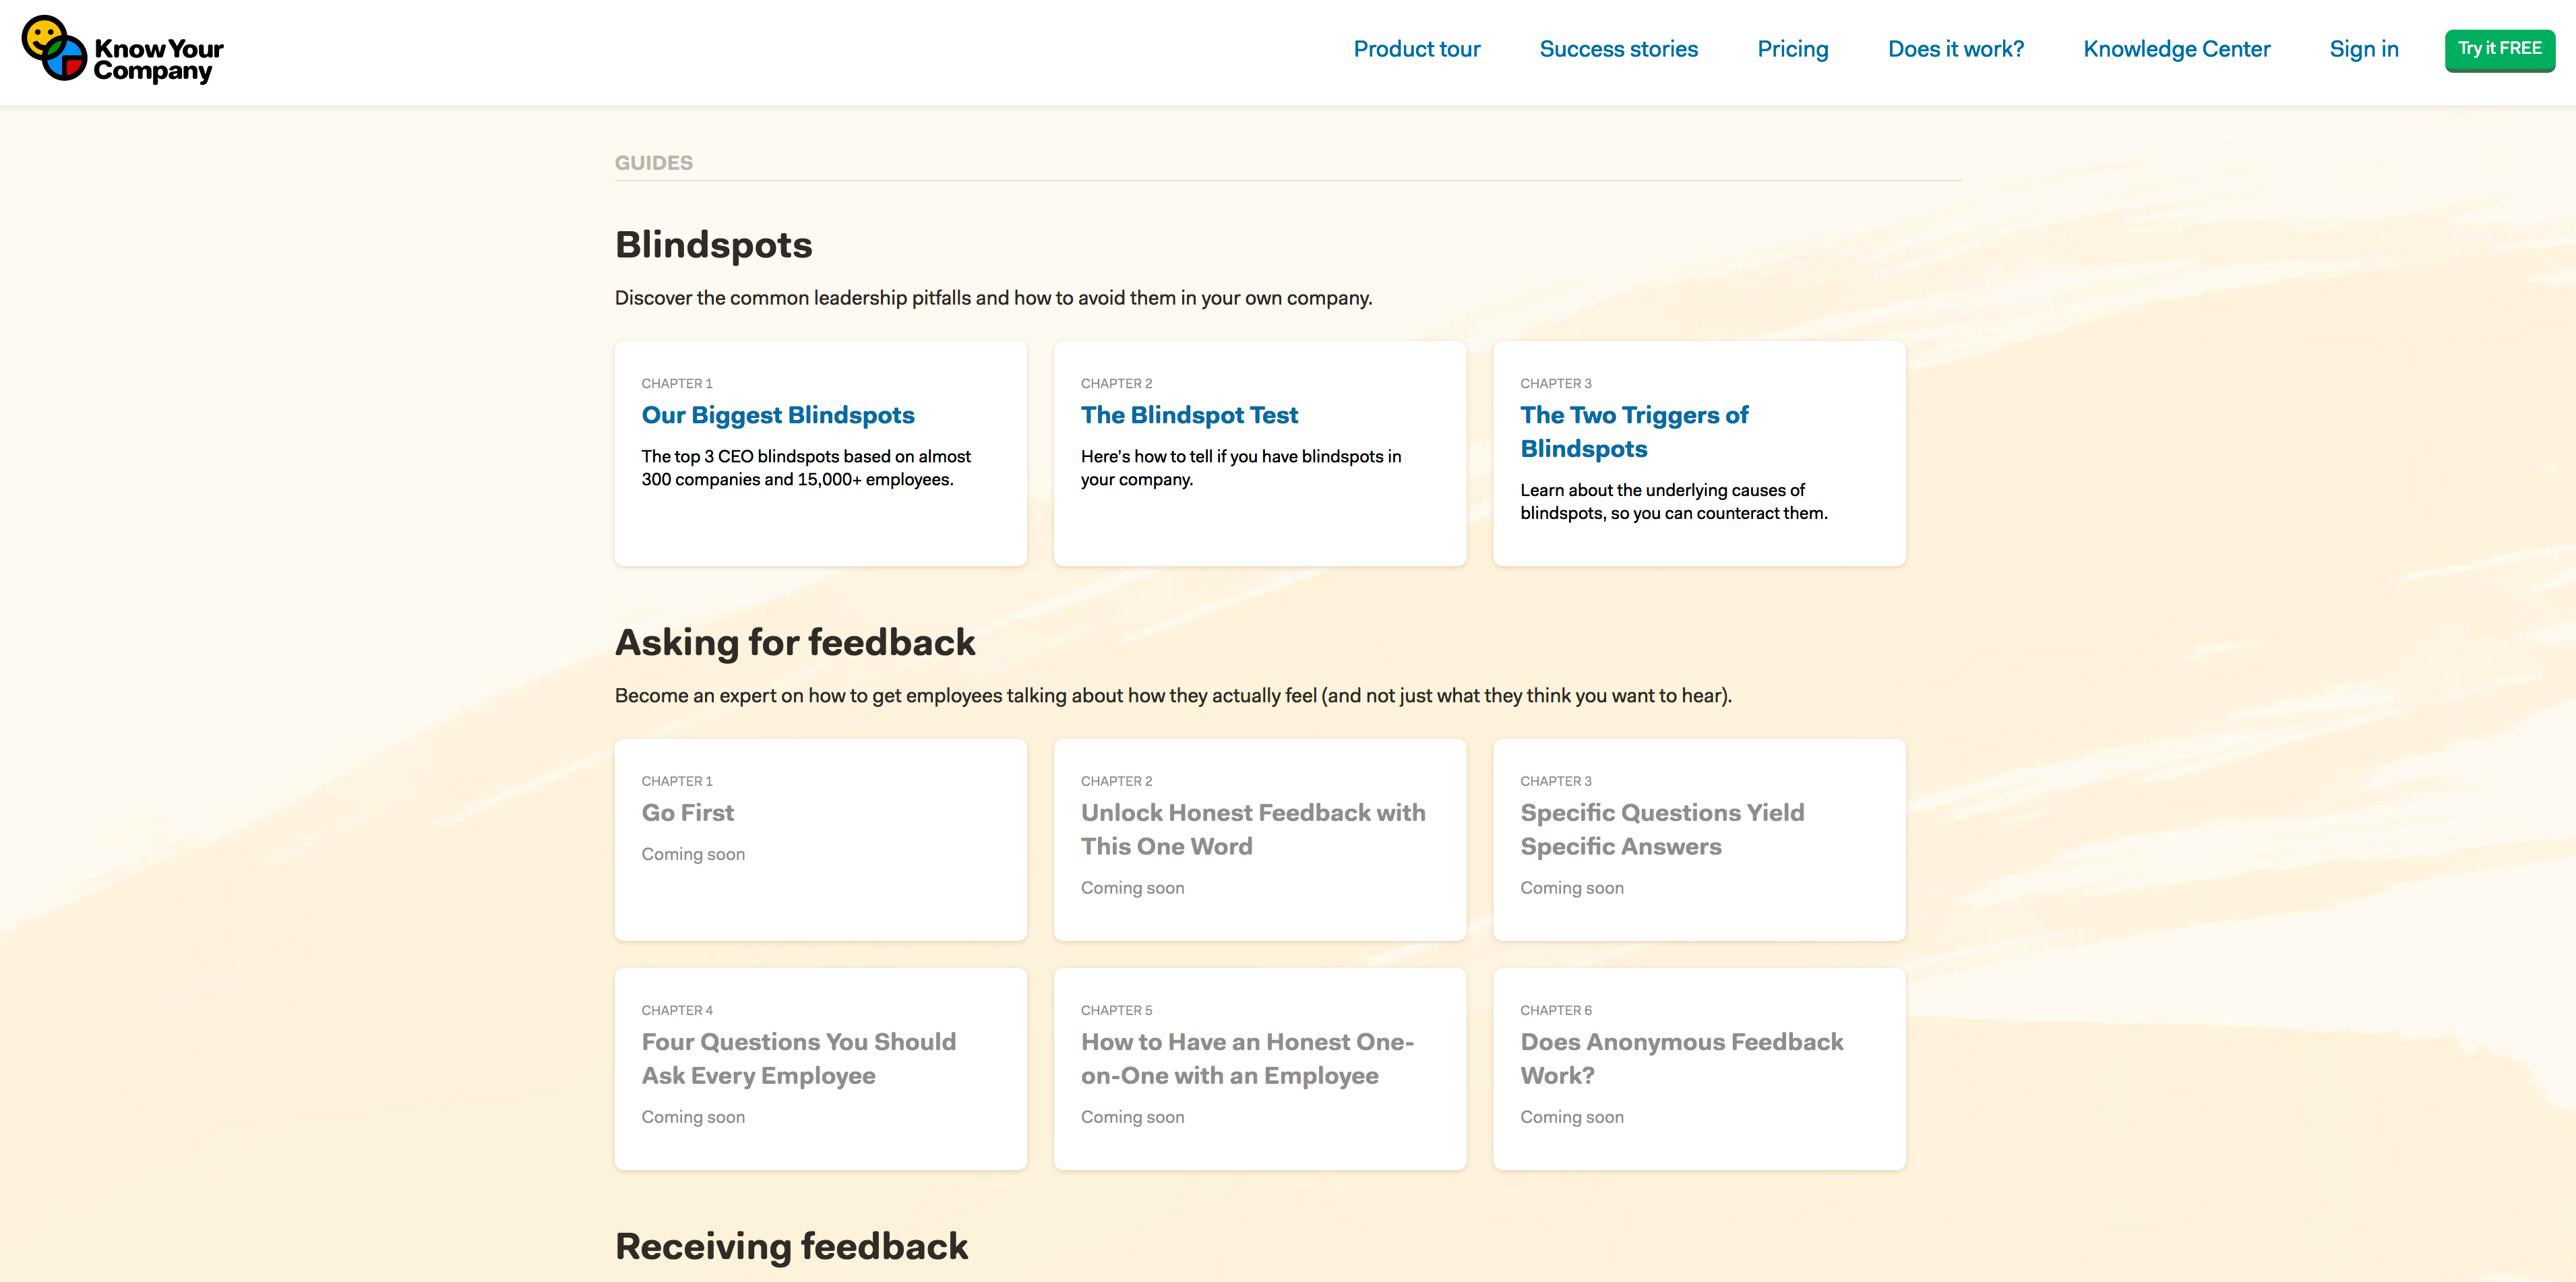2576x1282 pixels.
Task: Select the 'Does it work?' nav link
Action: [1955, 49]
